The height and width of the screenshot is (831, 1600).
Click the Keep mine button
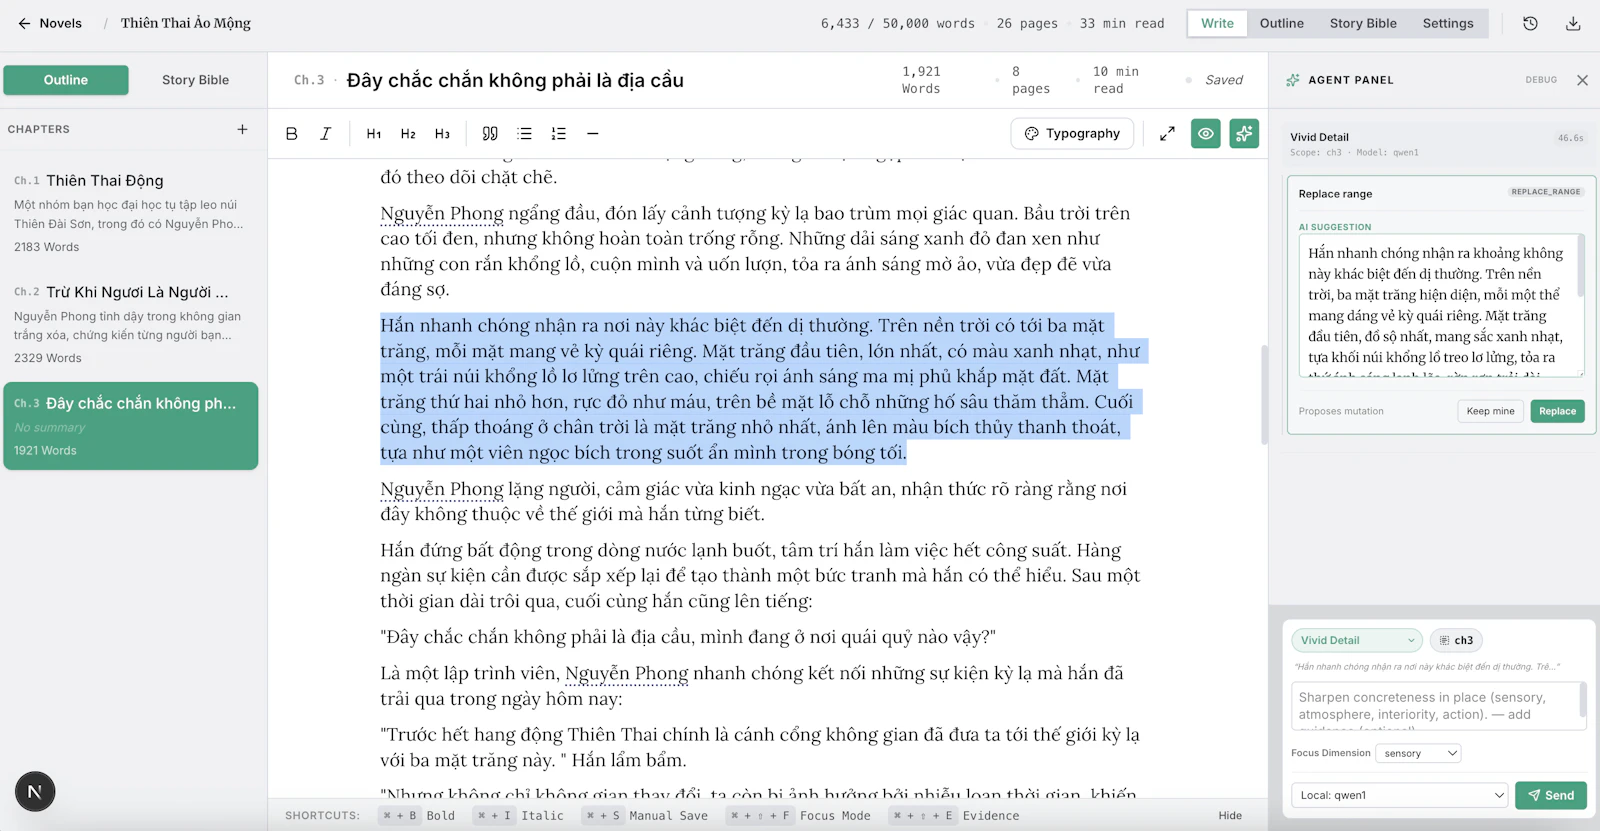click(x=1490, y=411)
